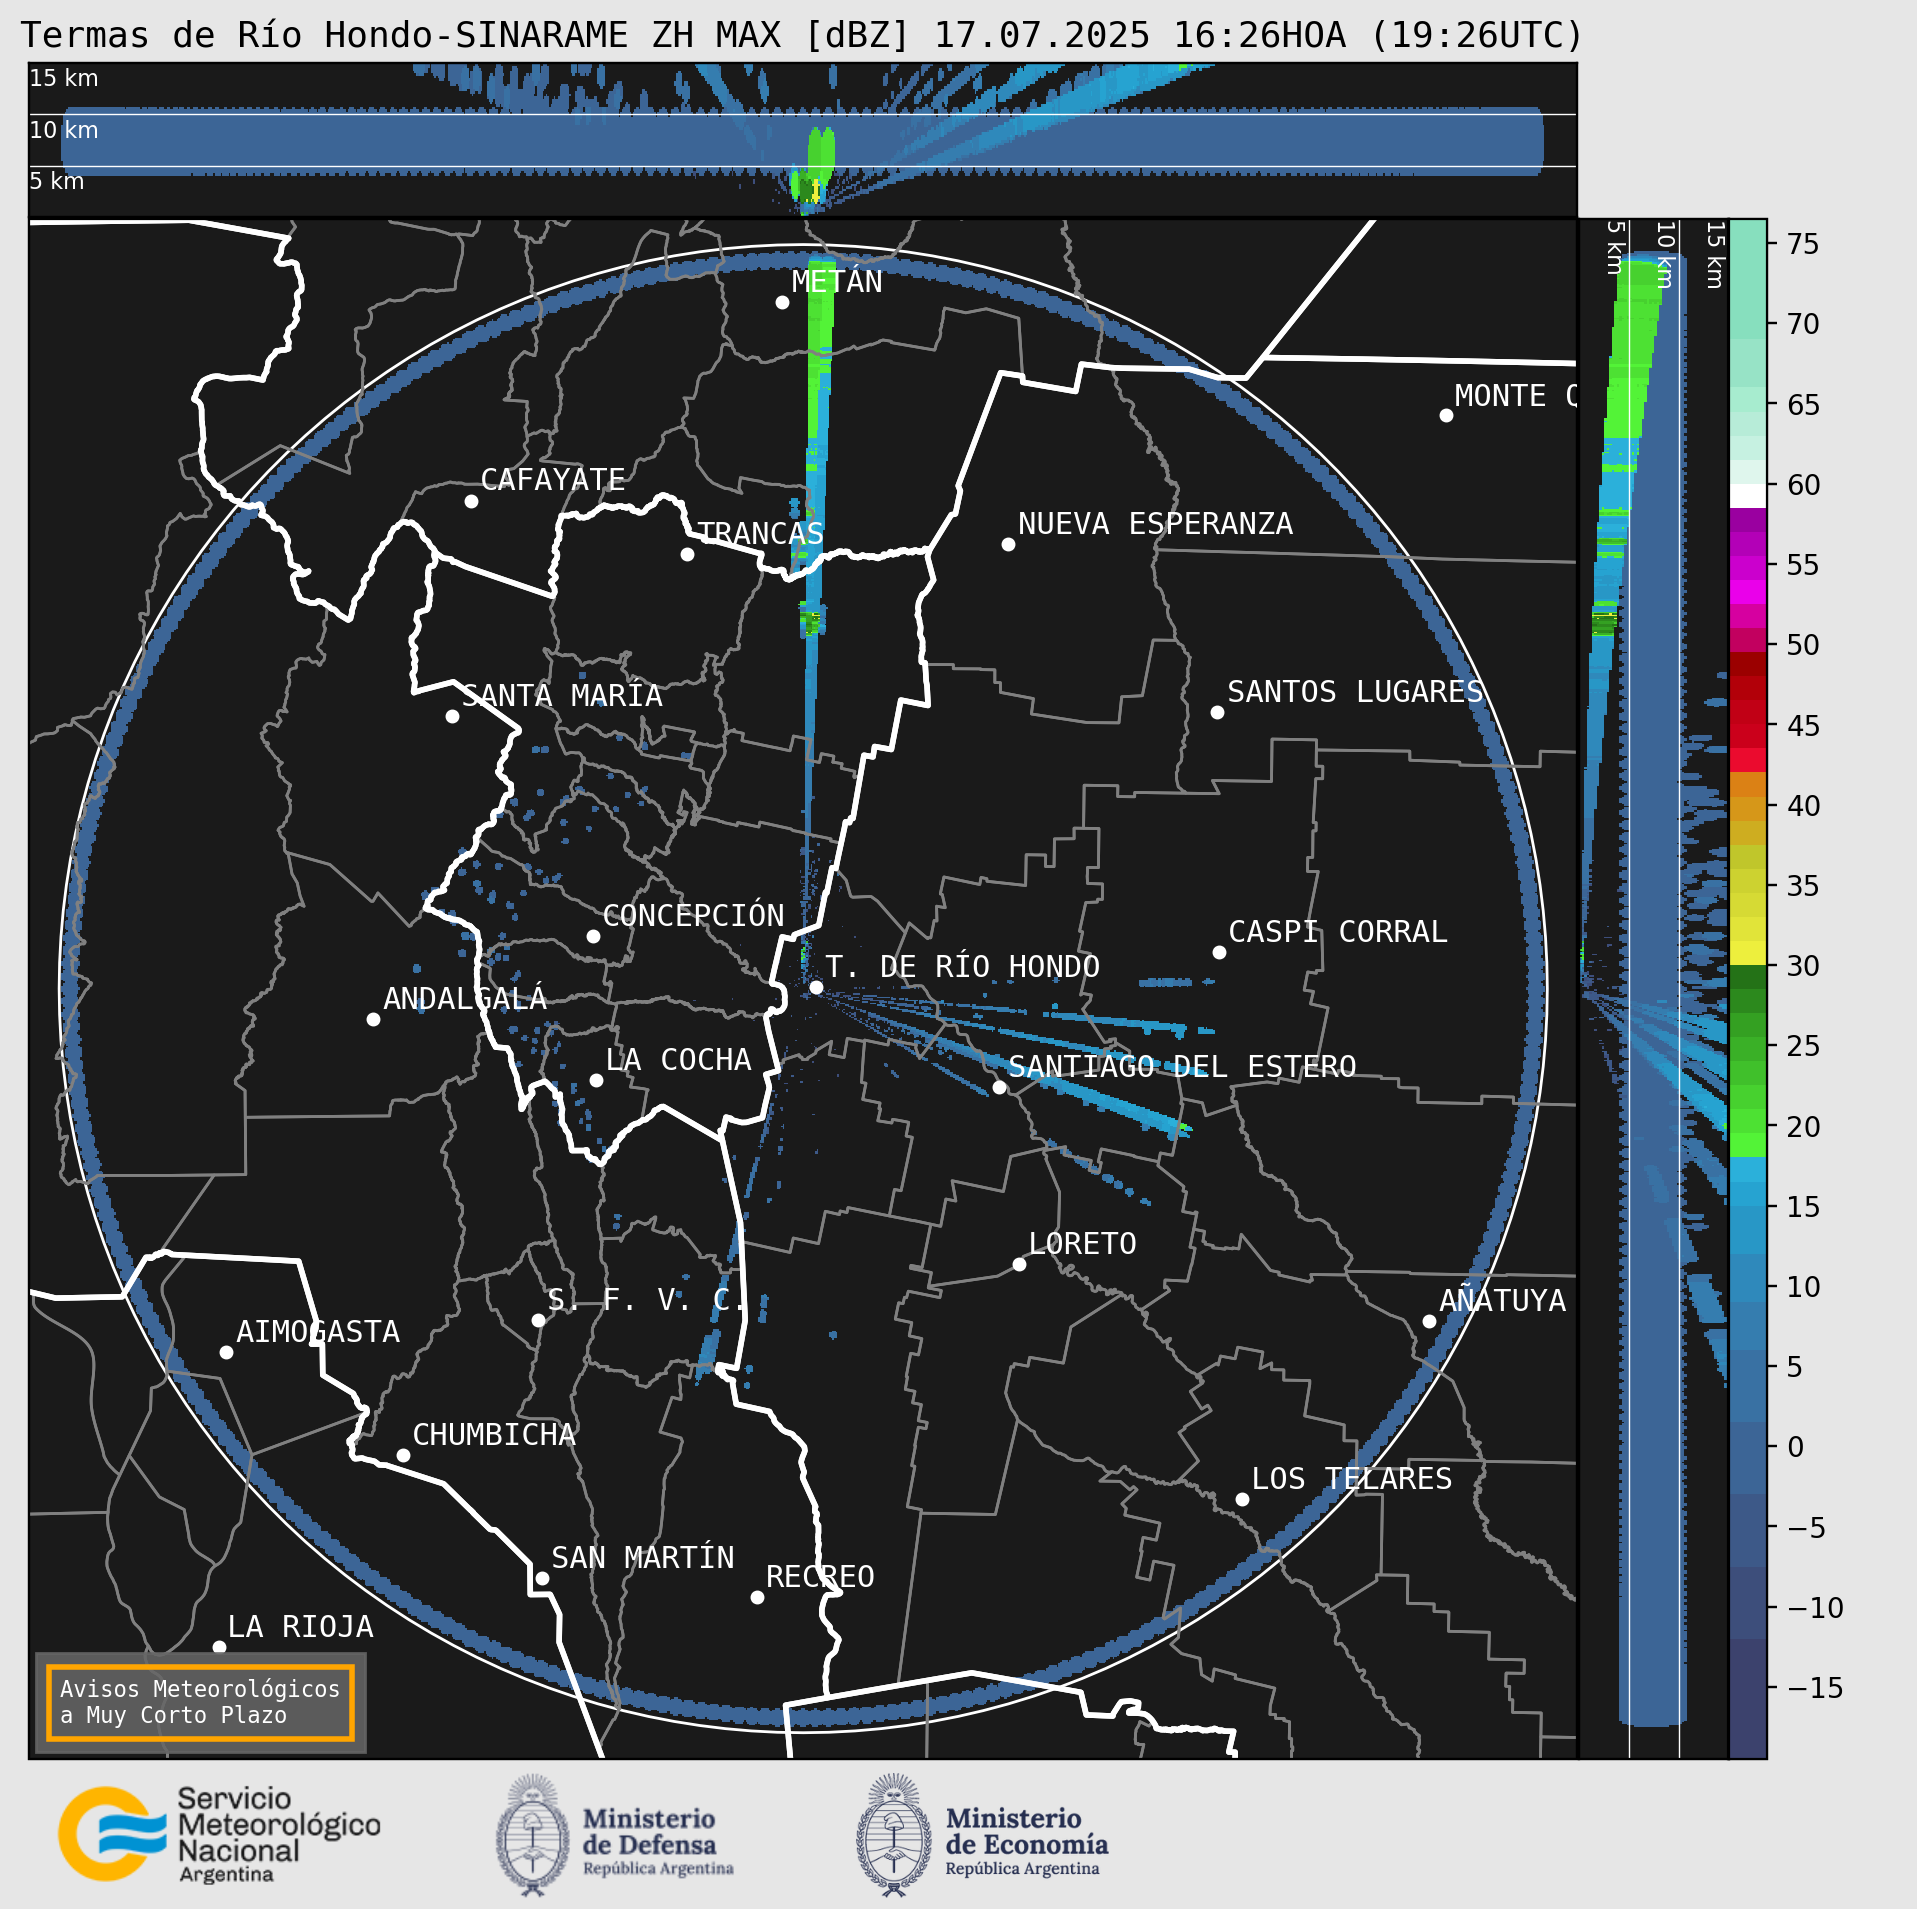
Task: Click the green echo in side cross-section panel
Action: tap(1632, 350)
